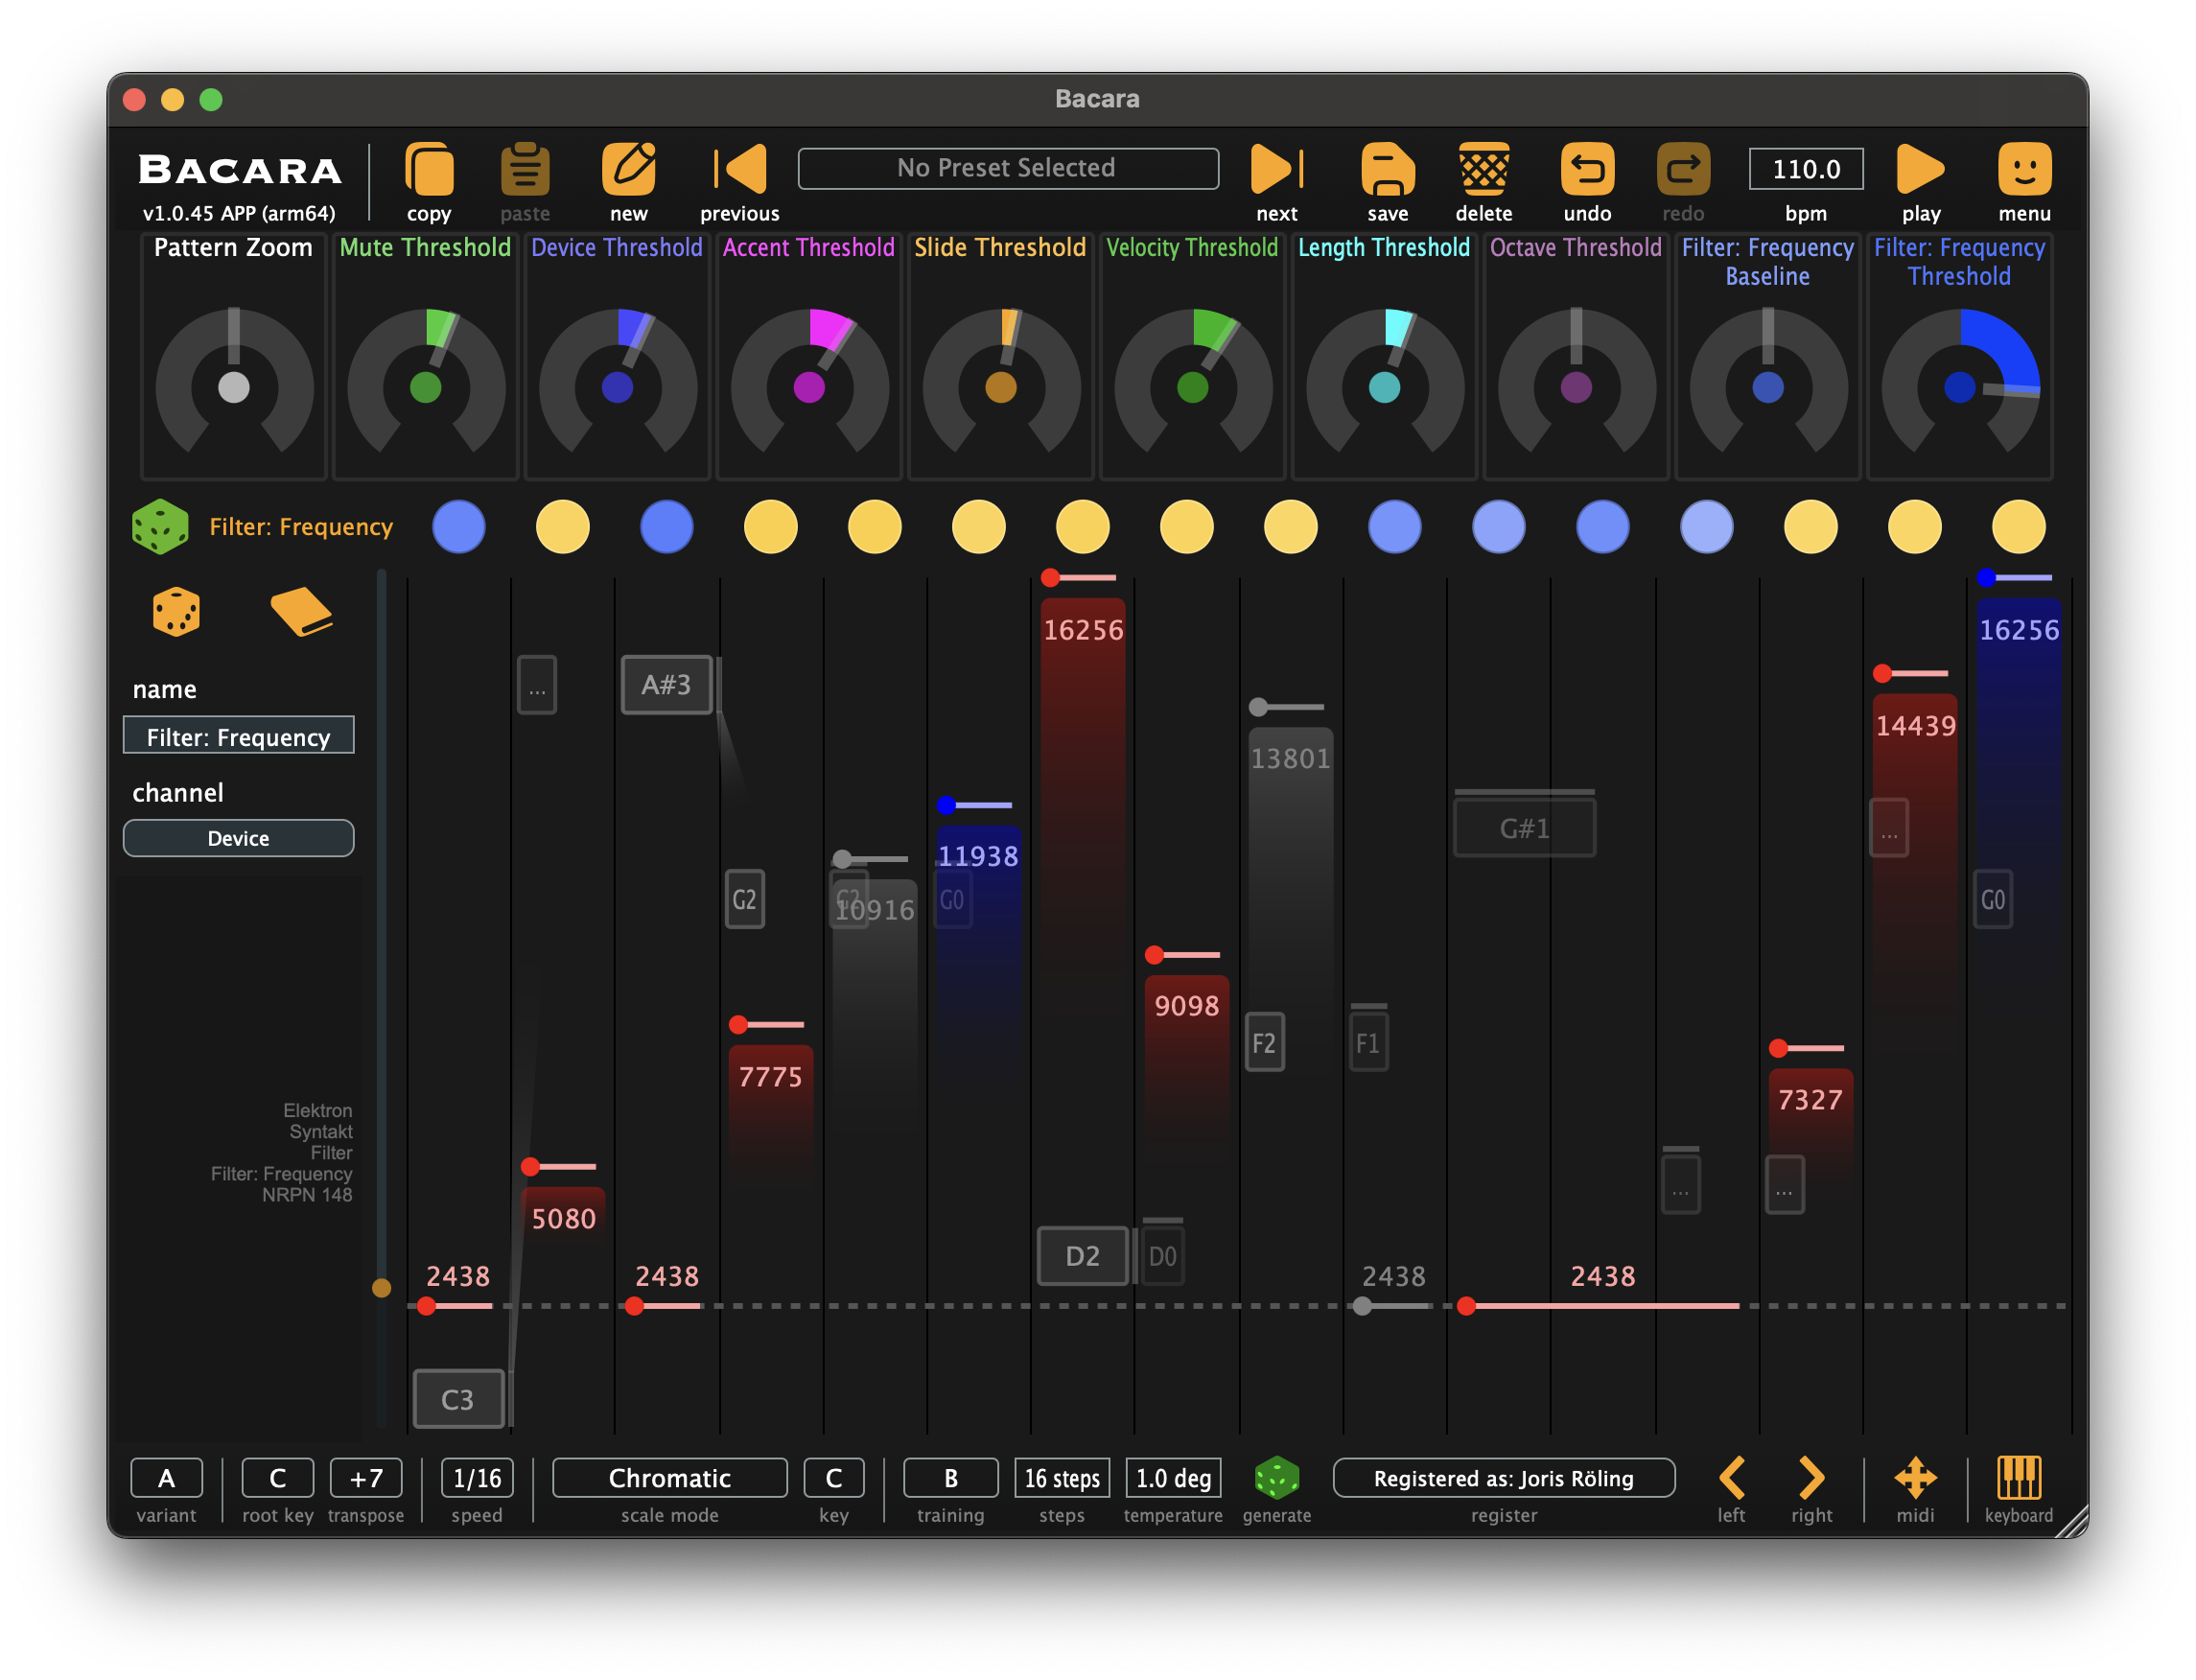Screen dimensions: 2196x1680
Task: Go to the previous preset
Action: [x=740, y=170]
